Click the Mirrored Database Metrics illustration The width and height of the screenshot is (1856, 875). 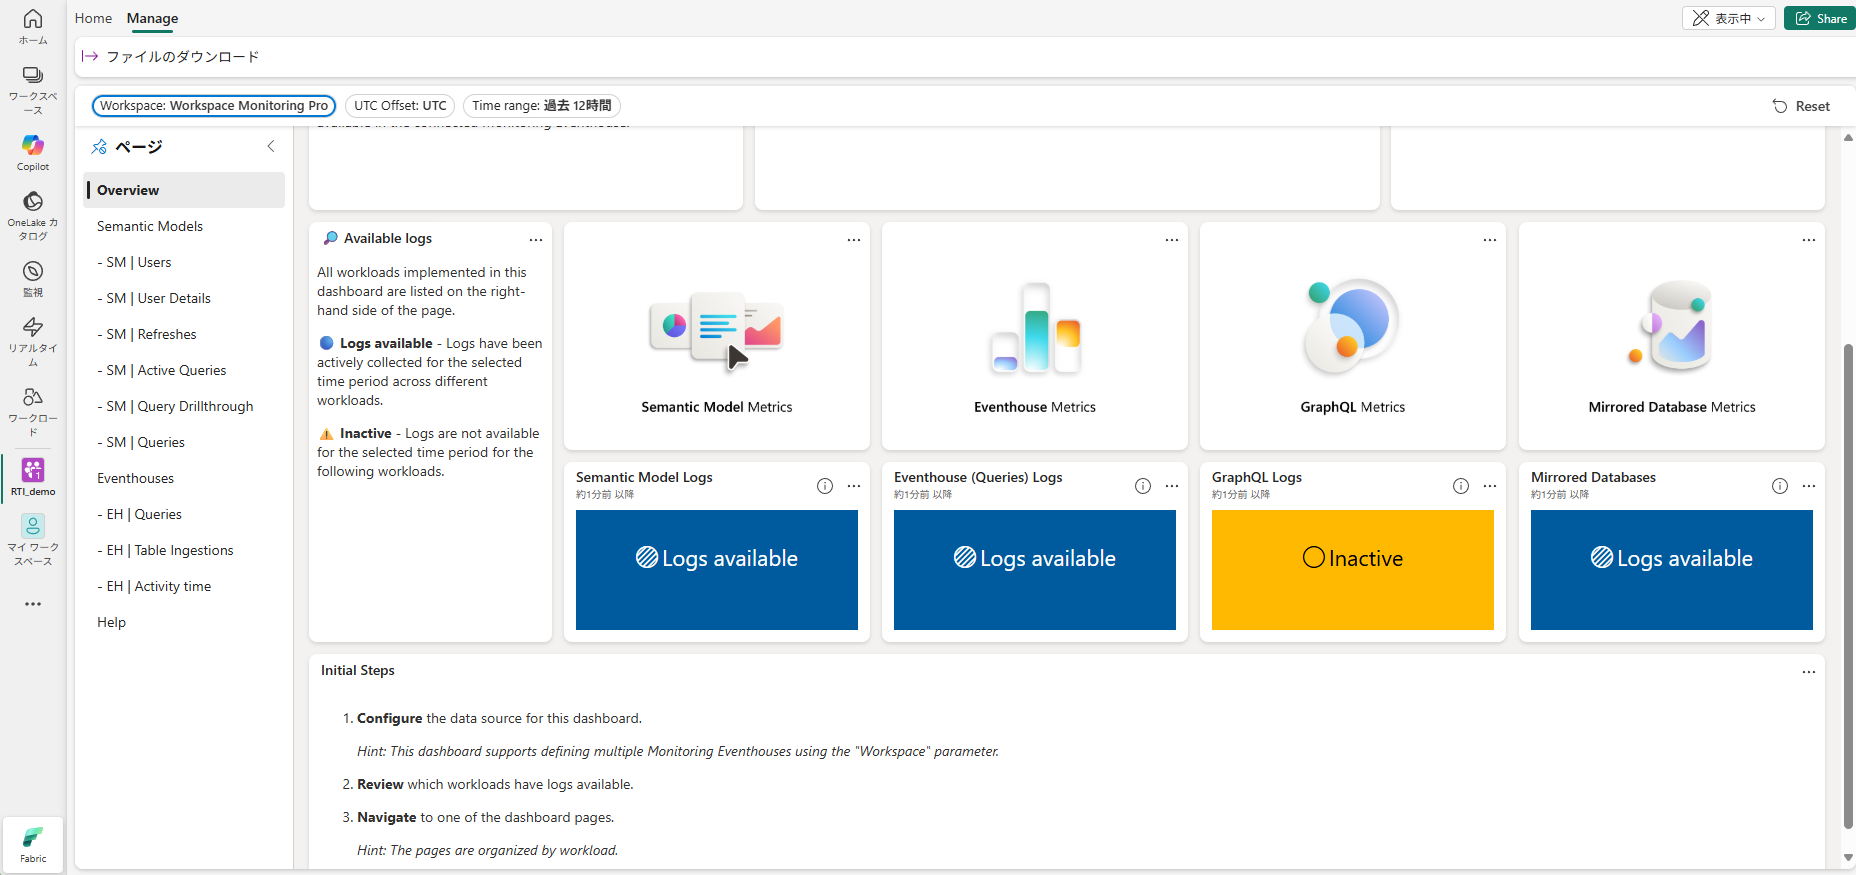coord(1672,326)
